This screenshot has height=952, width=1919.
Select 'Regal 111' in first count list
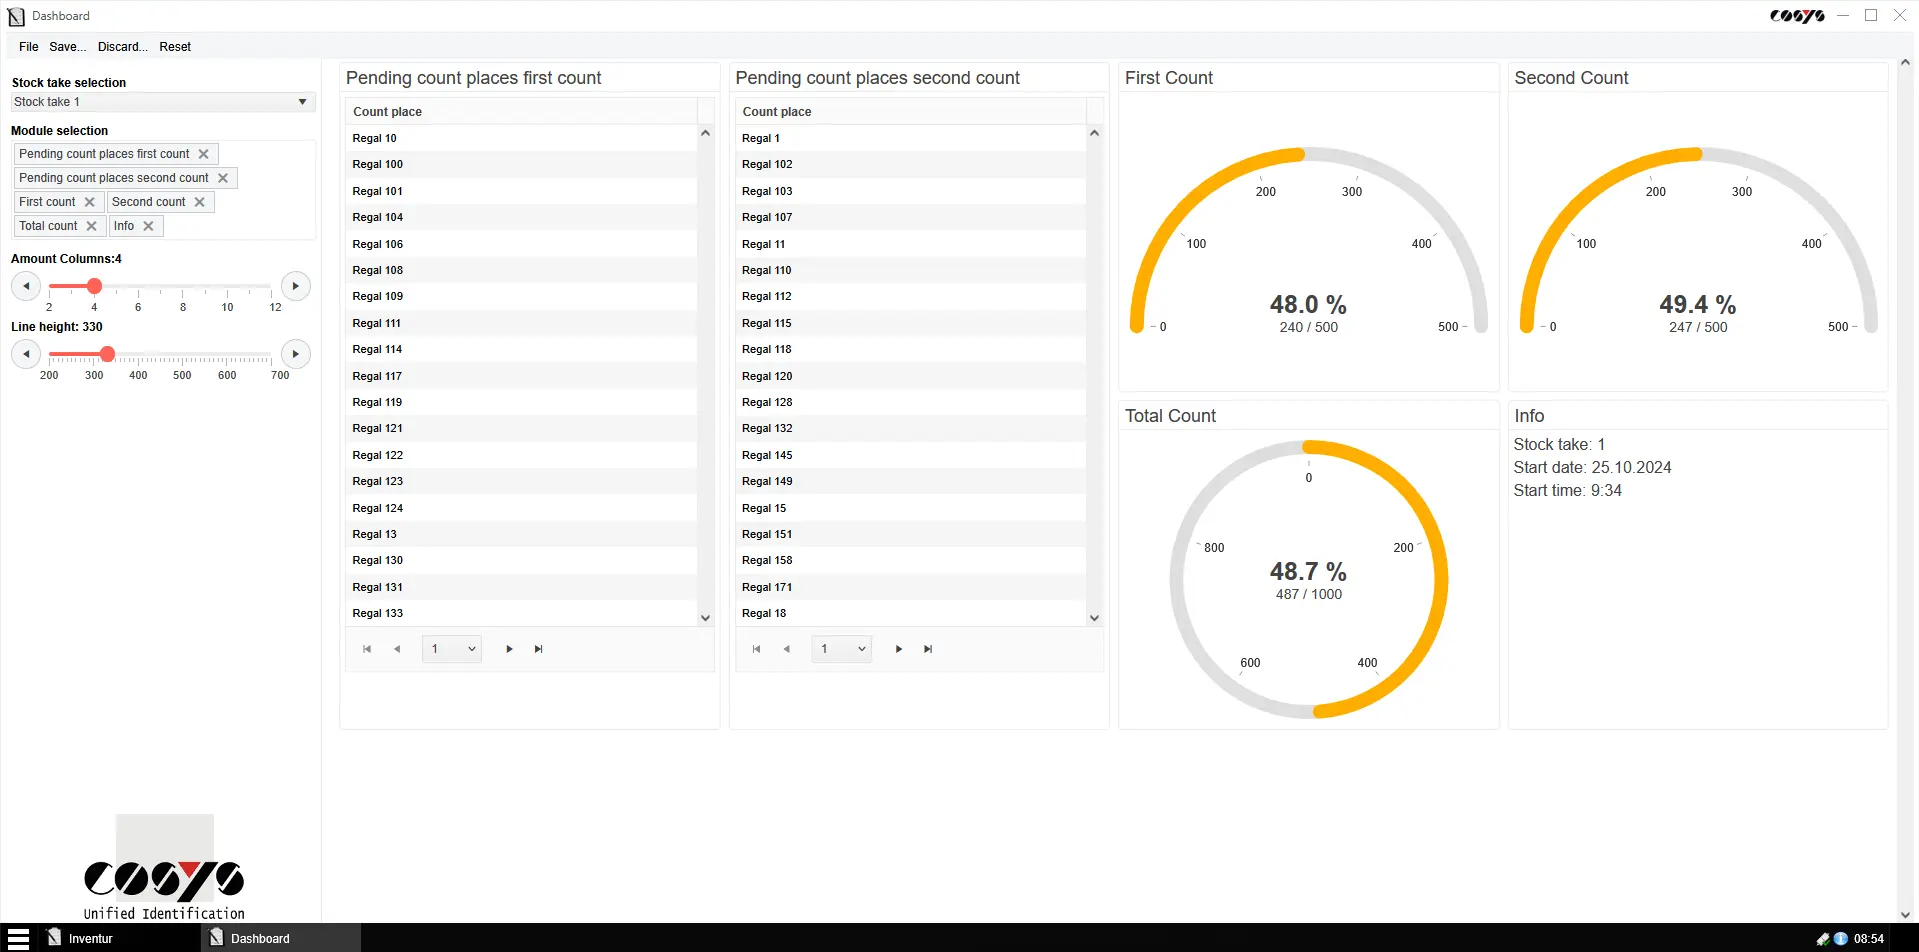click(521, 323)
